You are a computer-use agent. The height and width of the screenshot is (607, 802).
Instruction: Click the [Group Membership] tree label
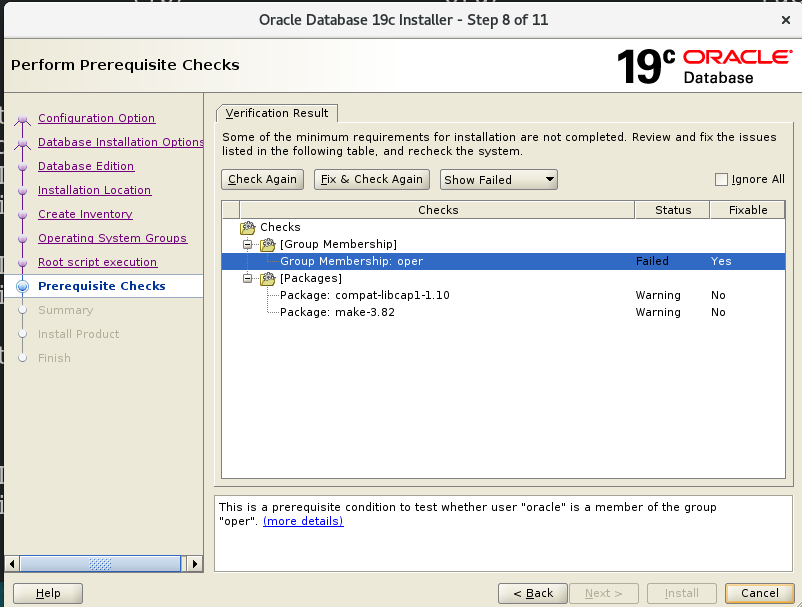[x=338, y=244]
